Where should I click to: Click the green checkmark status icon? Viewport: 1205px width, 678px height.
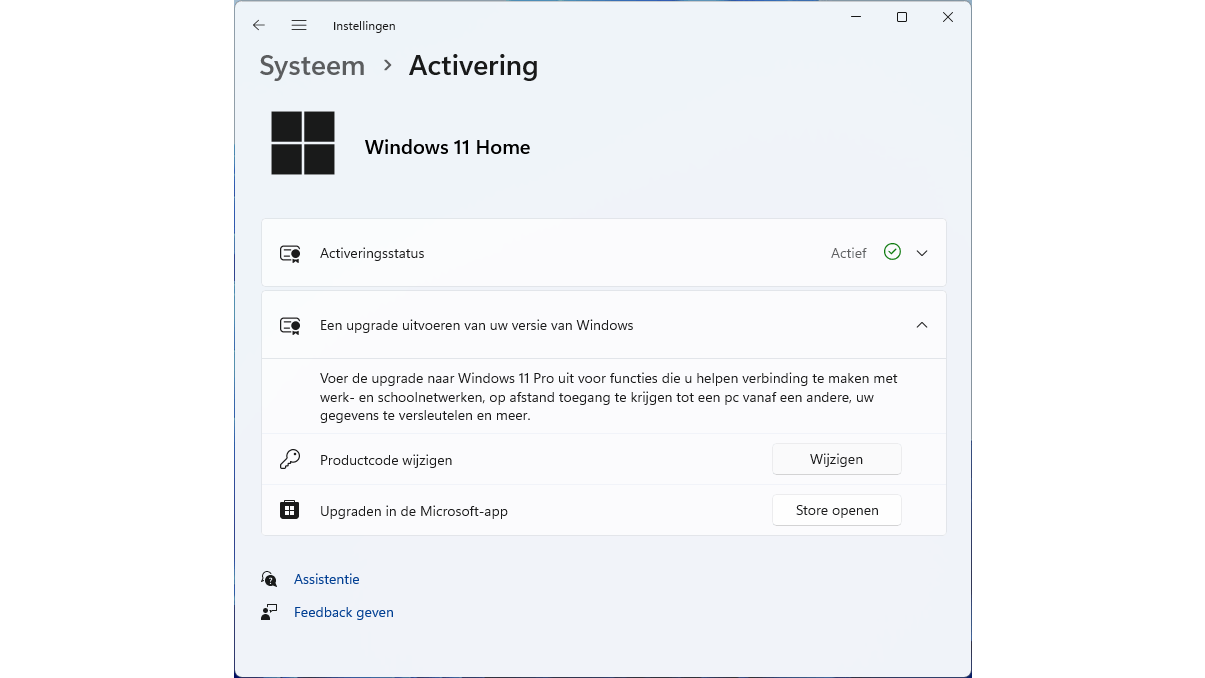click(893, 252)
